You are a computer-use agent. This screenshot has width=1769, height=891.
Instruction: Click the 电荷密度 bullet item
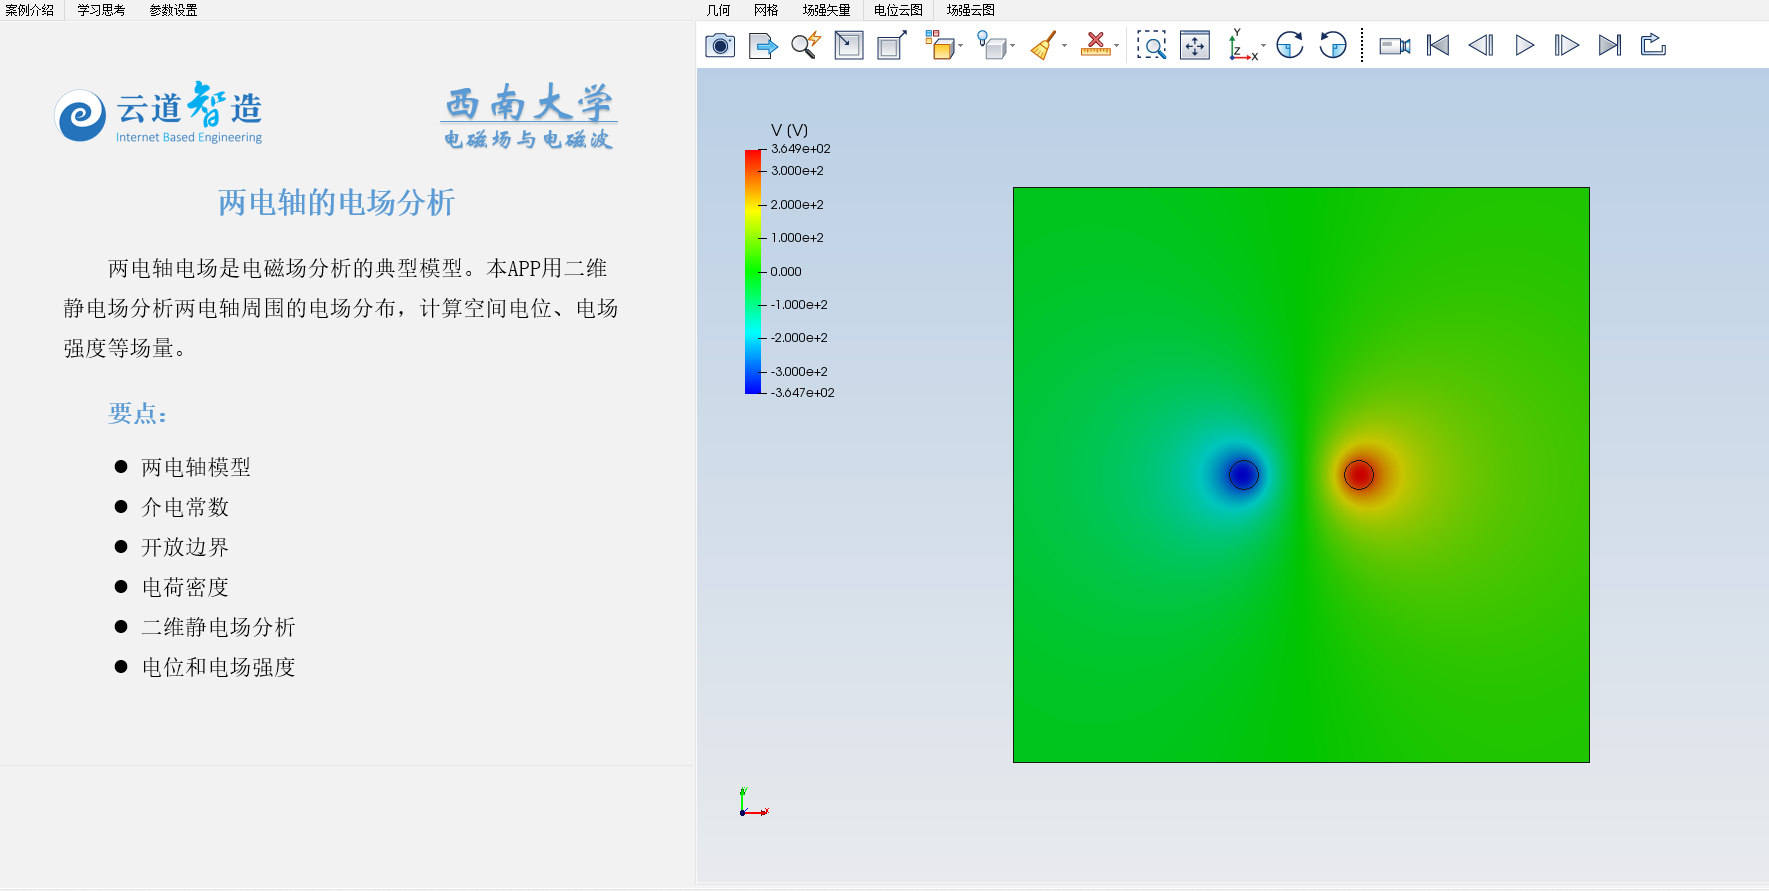click(x=185, y=587)
